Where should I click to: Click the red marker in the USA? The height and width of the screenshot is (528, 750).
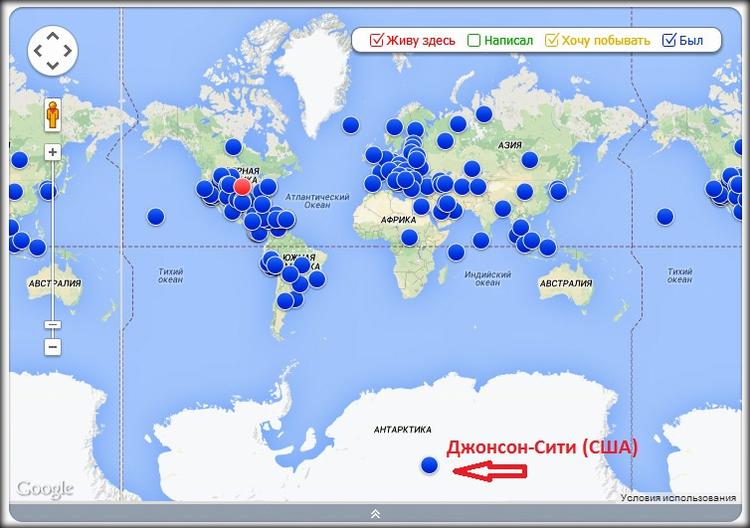pyautogui.click(x=241, y=186)
